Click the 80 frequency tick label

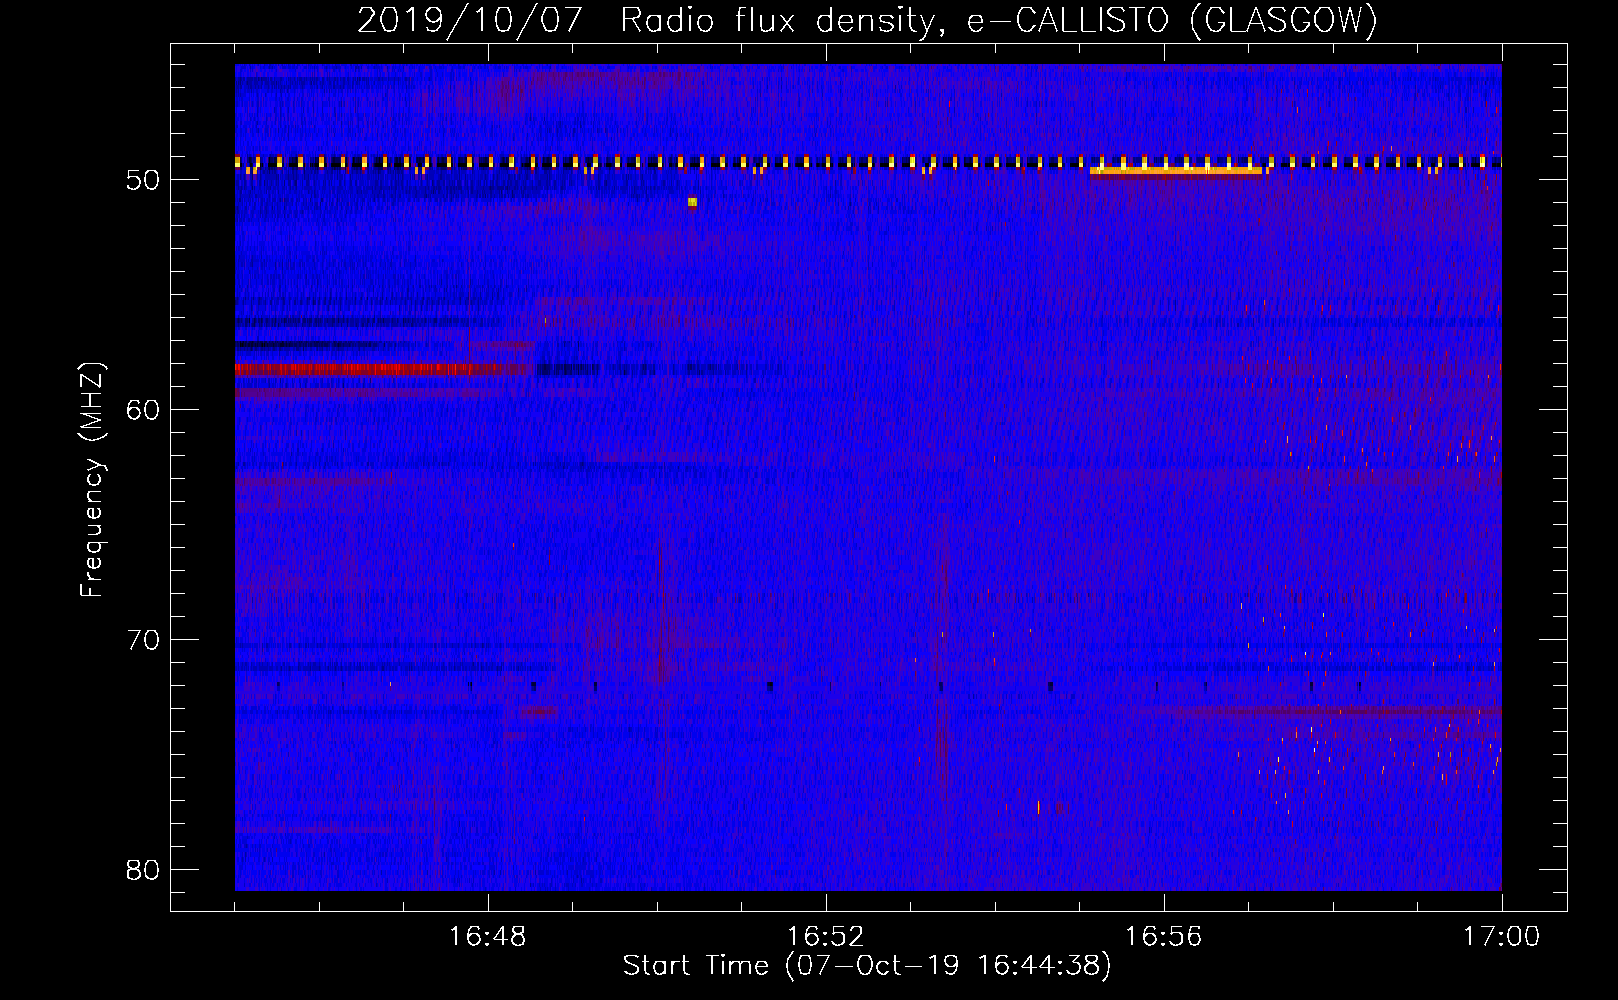[x=143, y=870]
